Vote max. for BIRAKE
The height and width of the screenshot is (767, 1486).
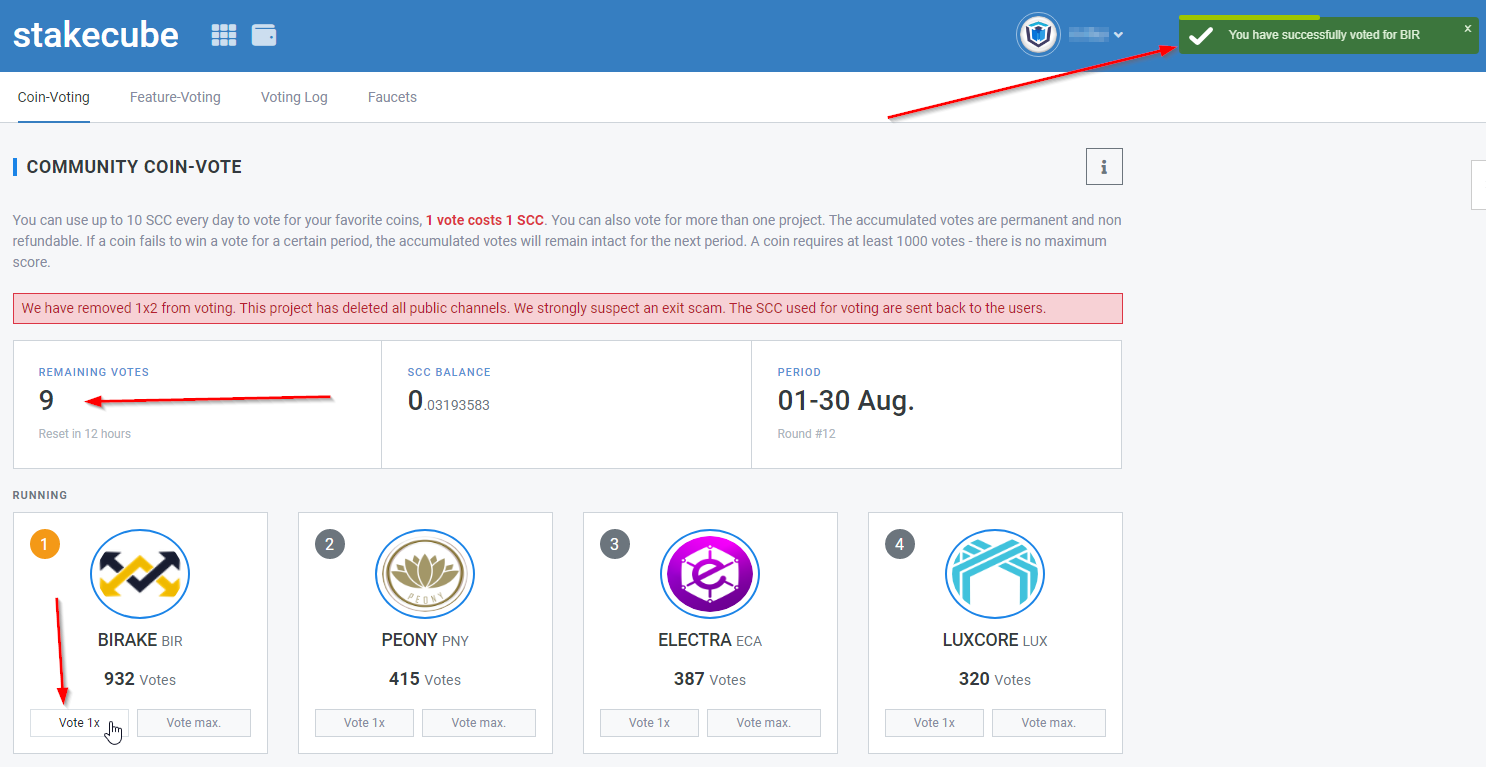(x=194, y=723)
